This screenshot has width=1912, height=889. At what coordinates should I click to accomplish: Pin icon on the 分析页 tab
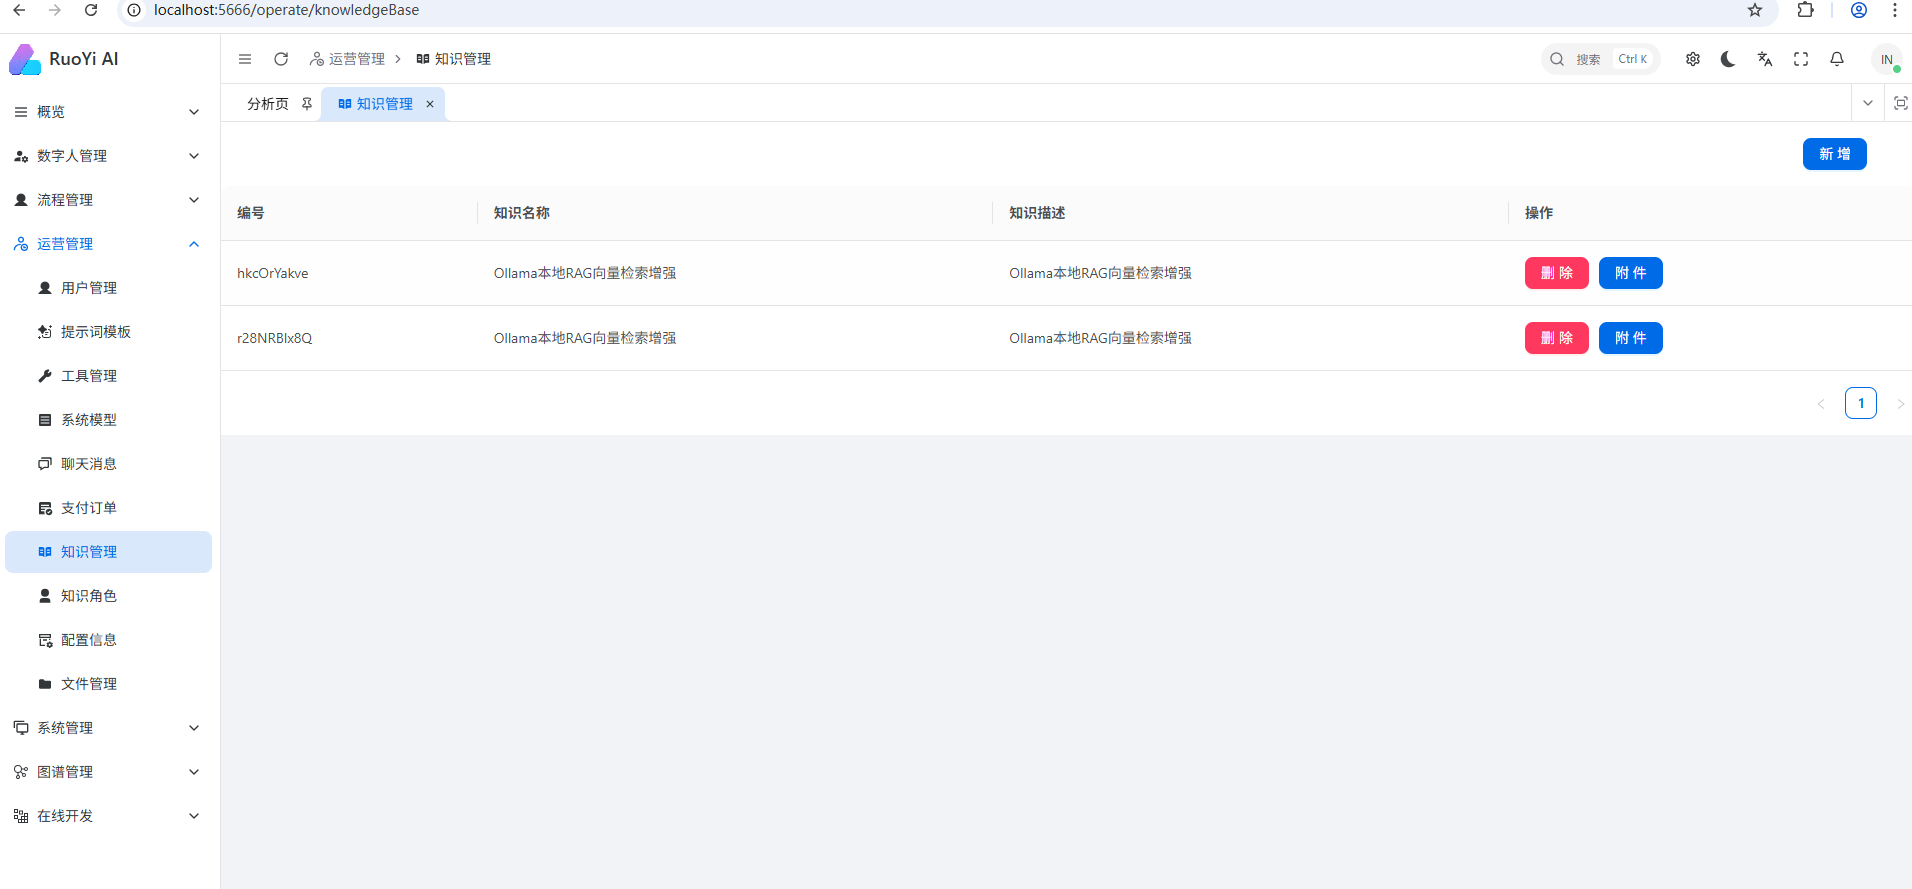[307, 104]
